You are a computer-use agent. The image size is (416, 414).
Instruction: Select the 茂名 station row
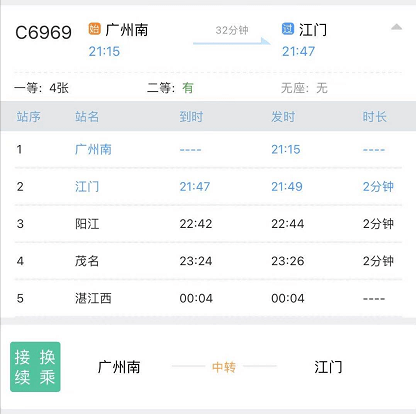[208, 261]
